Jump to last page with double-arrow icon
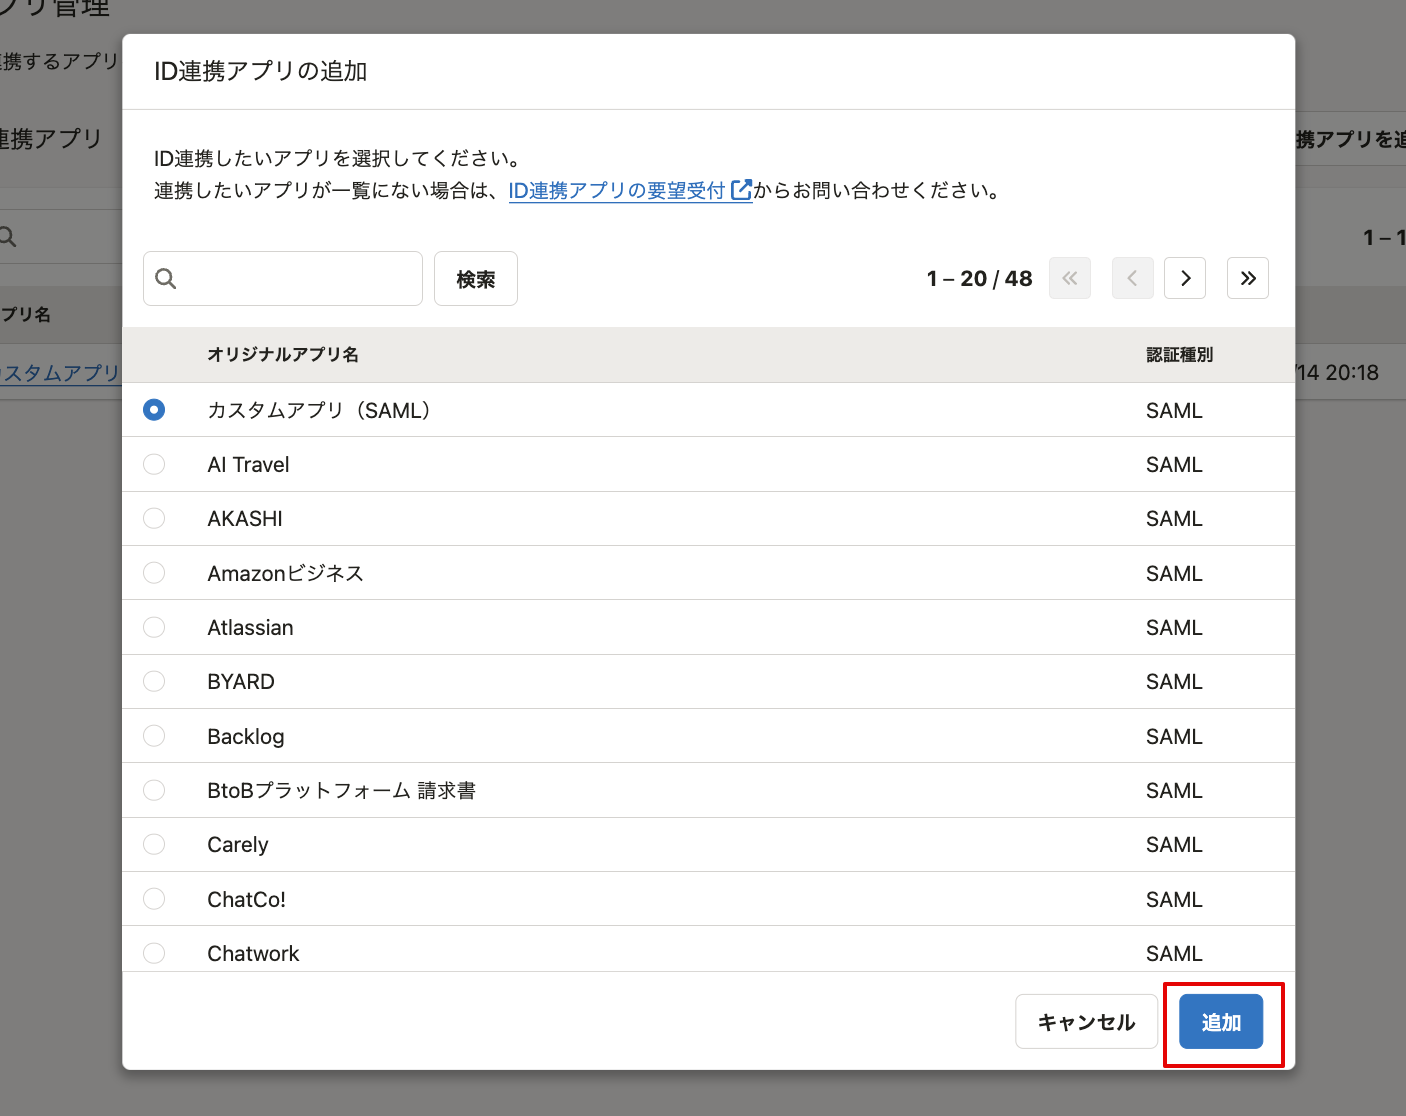Image resolution: width=1406 pixels, height=1116 pixels. [1247, 278]
